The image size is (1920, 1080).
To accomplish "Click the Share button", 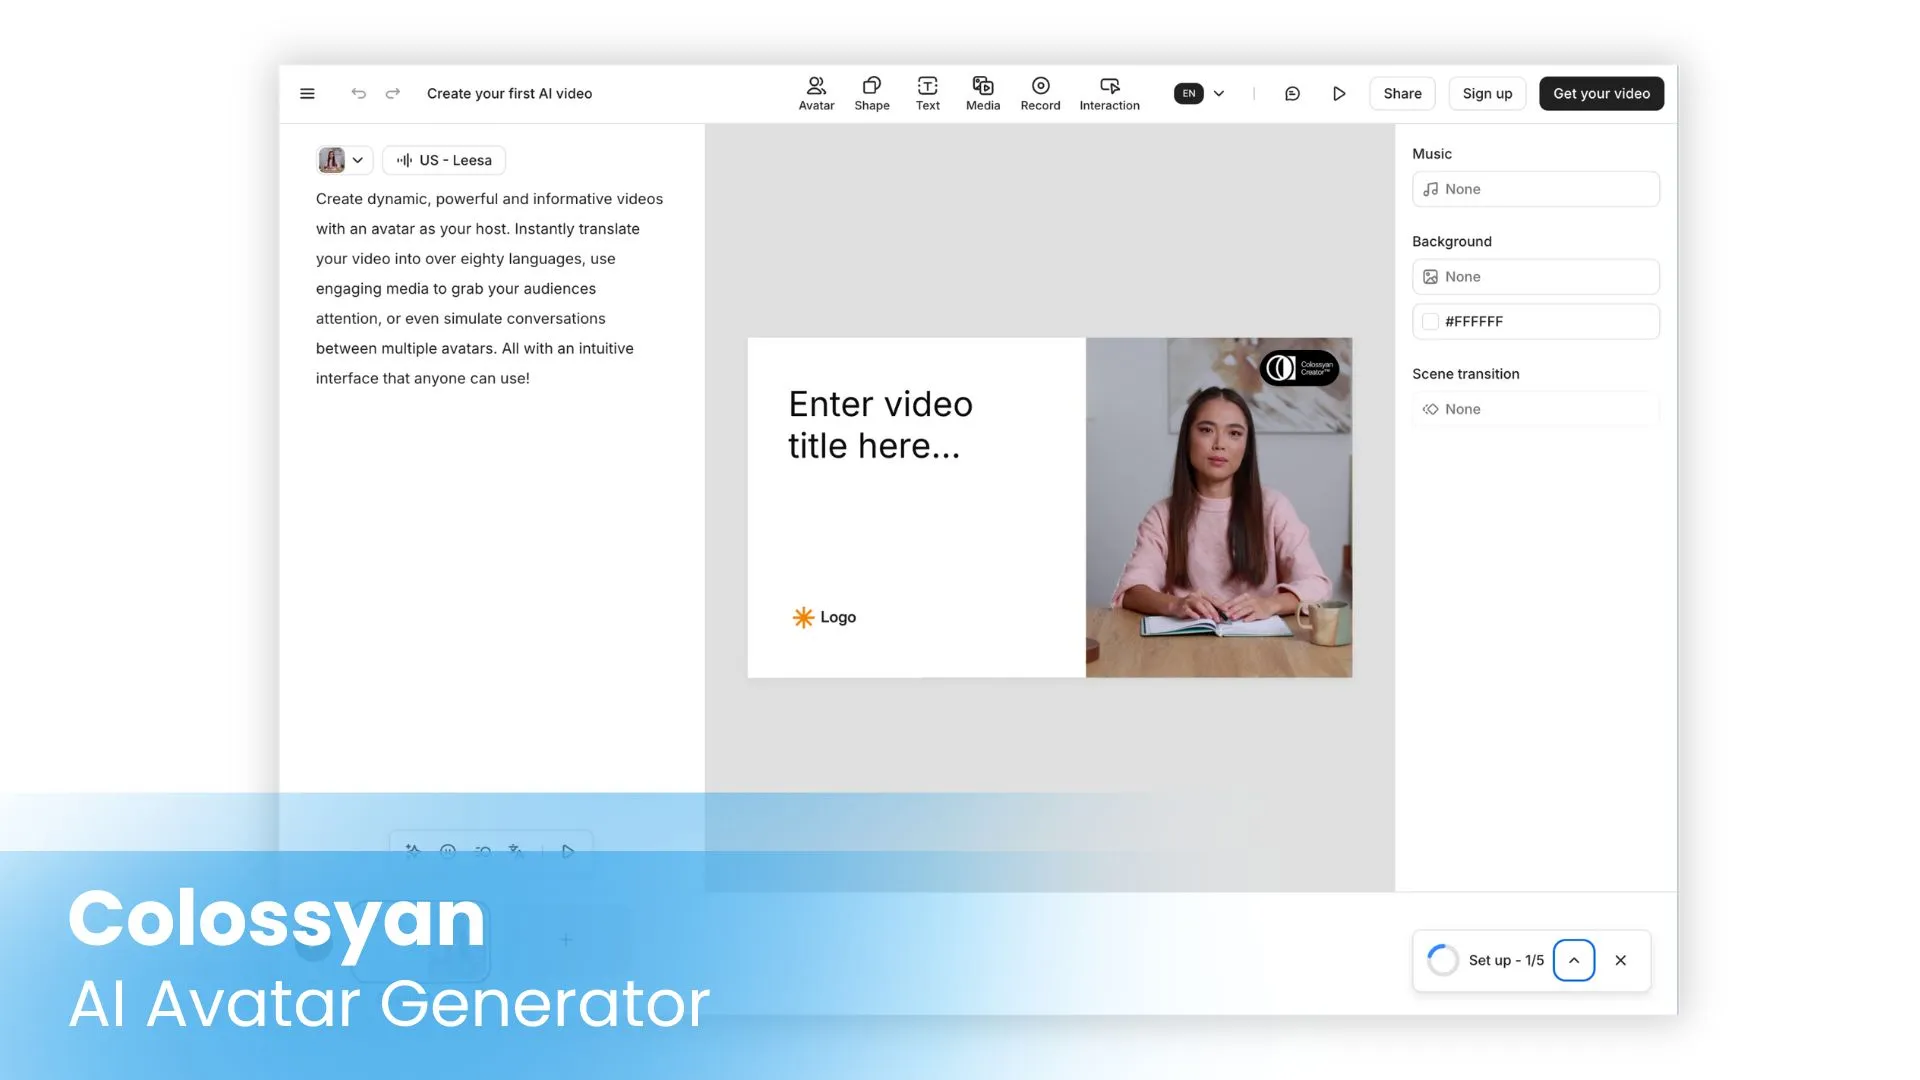I will [x=1402, y=94].
